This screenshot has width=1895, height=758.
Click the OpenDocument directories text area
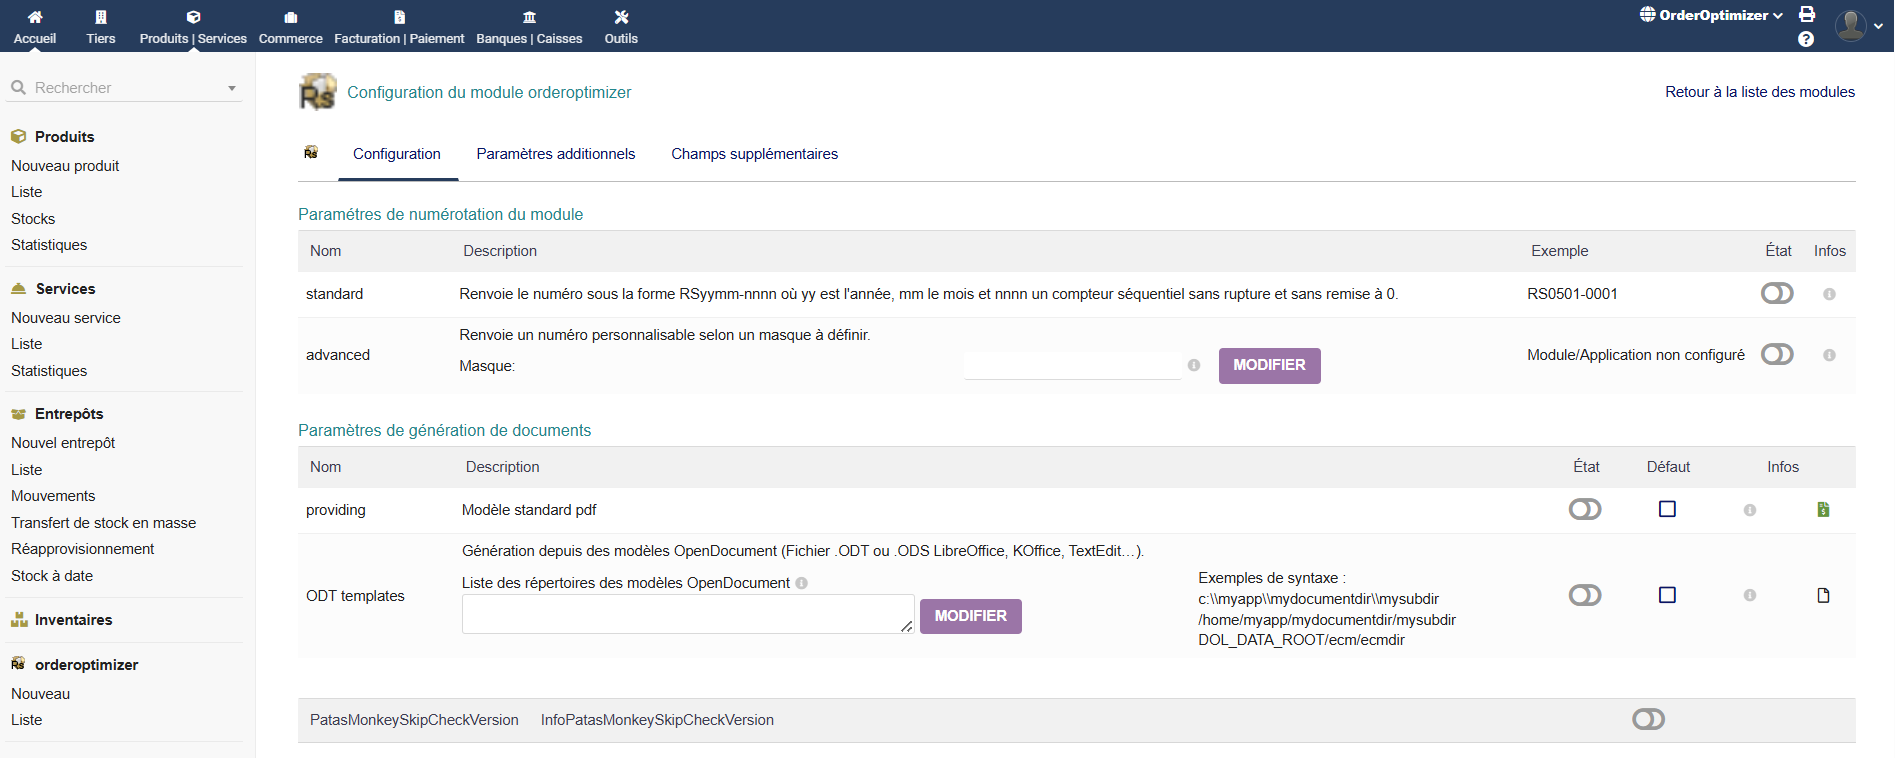(687, 614)
